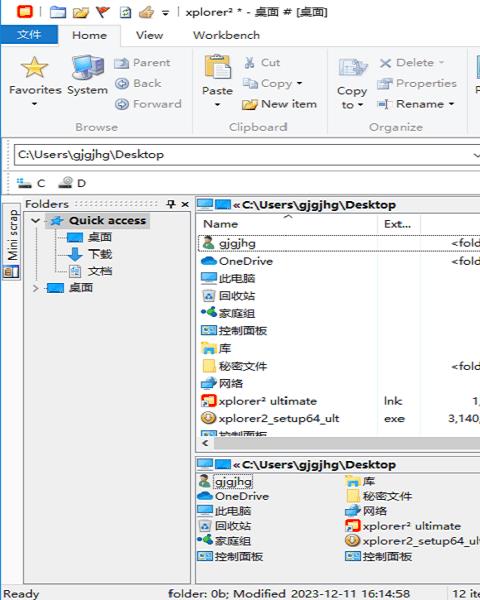Image resolution: width=480 pixels, height=600 pixels.
Task: Click horizontal scrollbar left arrow
Action: [205, 443]
